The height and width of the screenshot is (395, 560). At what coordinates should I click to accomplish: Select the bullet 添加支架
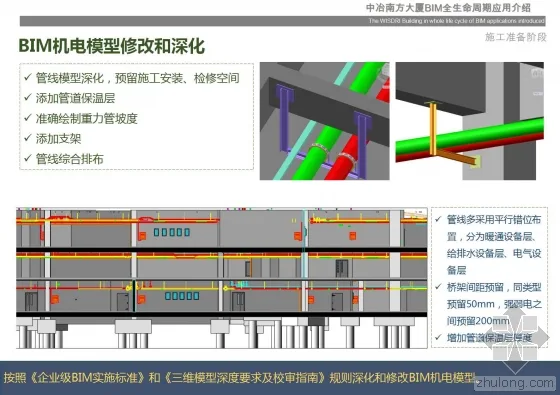coord(59,139)
